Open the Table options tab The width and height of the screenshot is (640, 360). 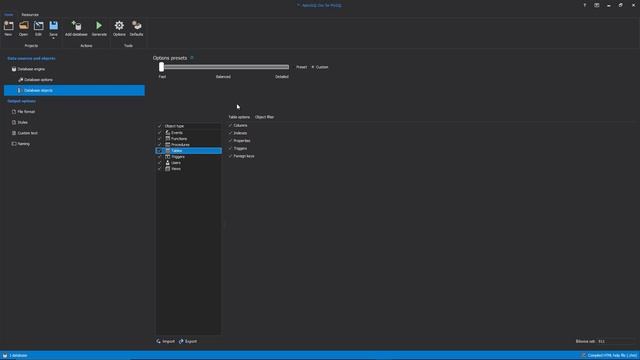click(x=239, y=117)
